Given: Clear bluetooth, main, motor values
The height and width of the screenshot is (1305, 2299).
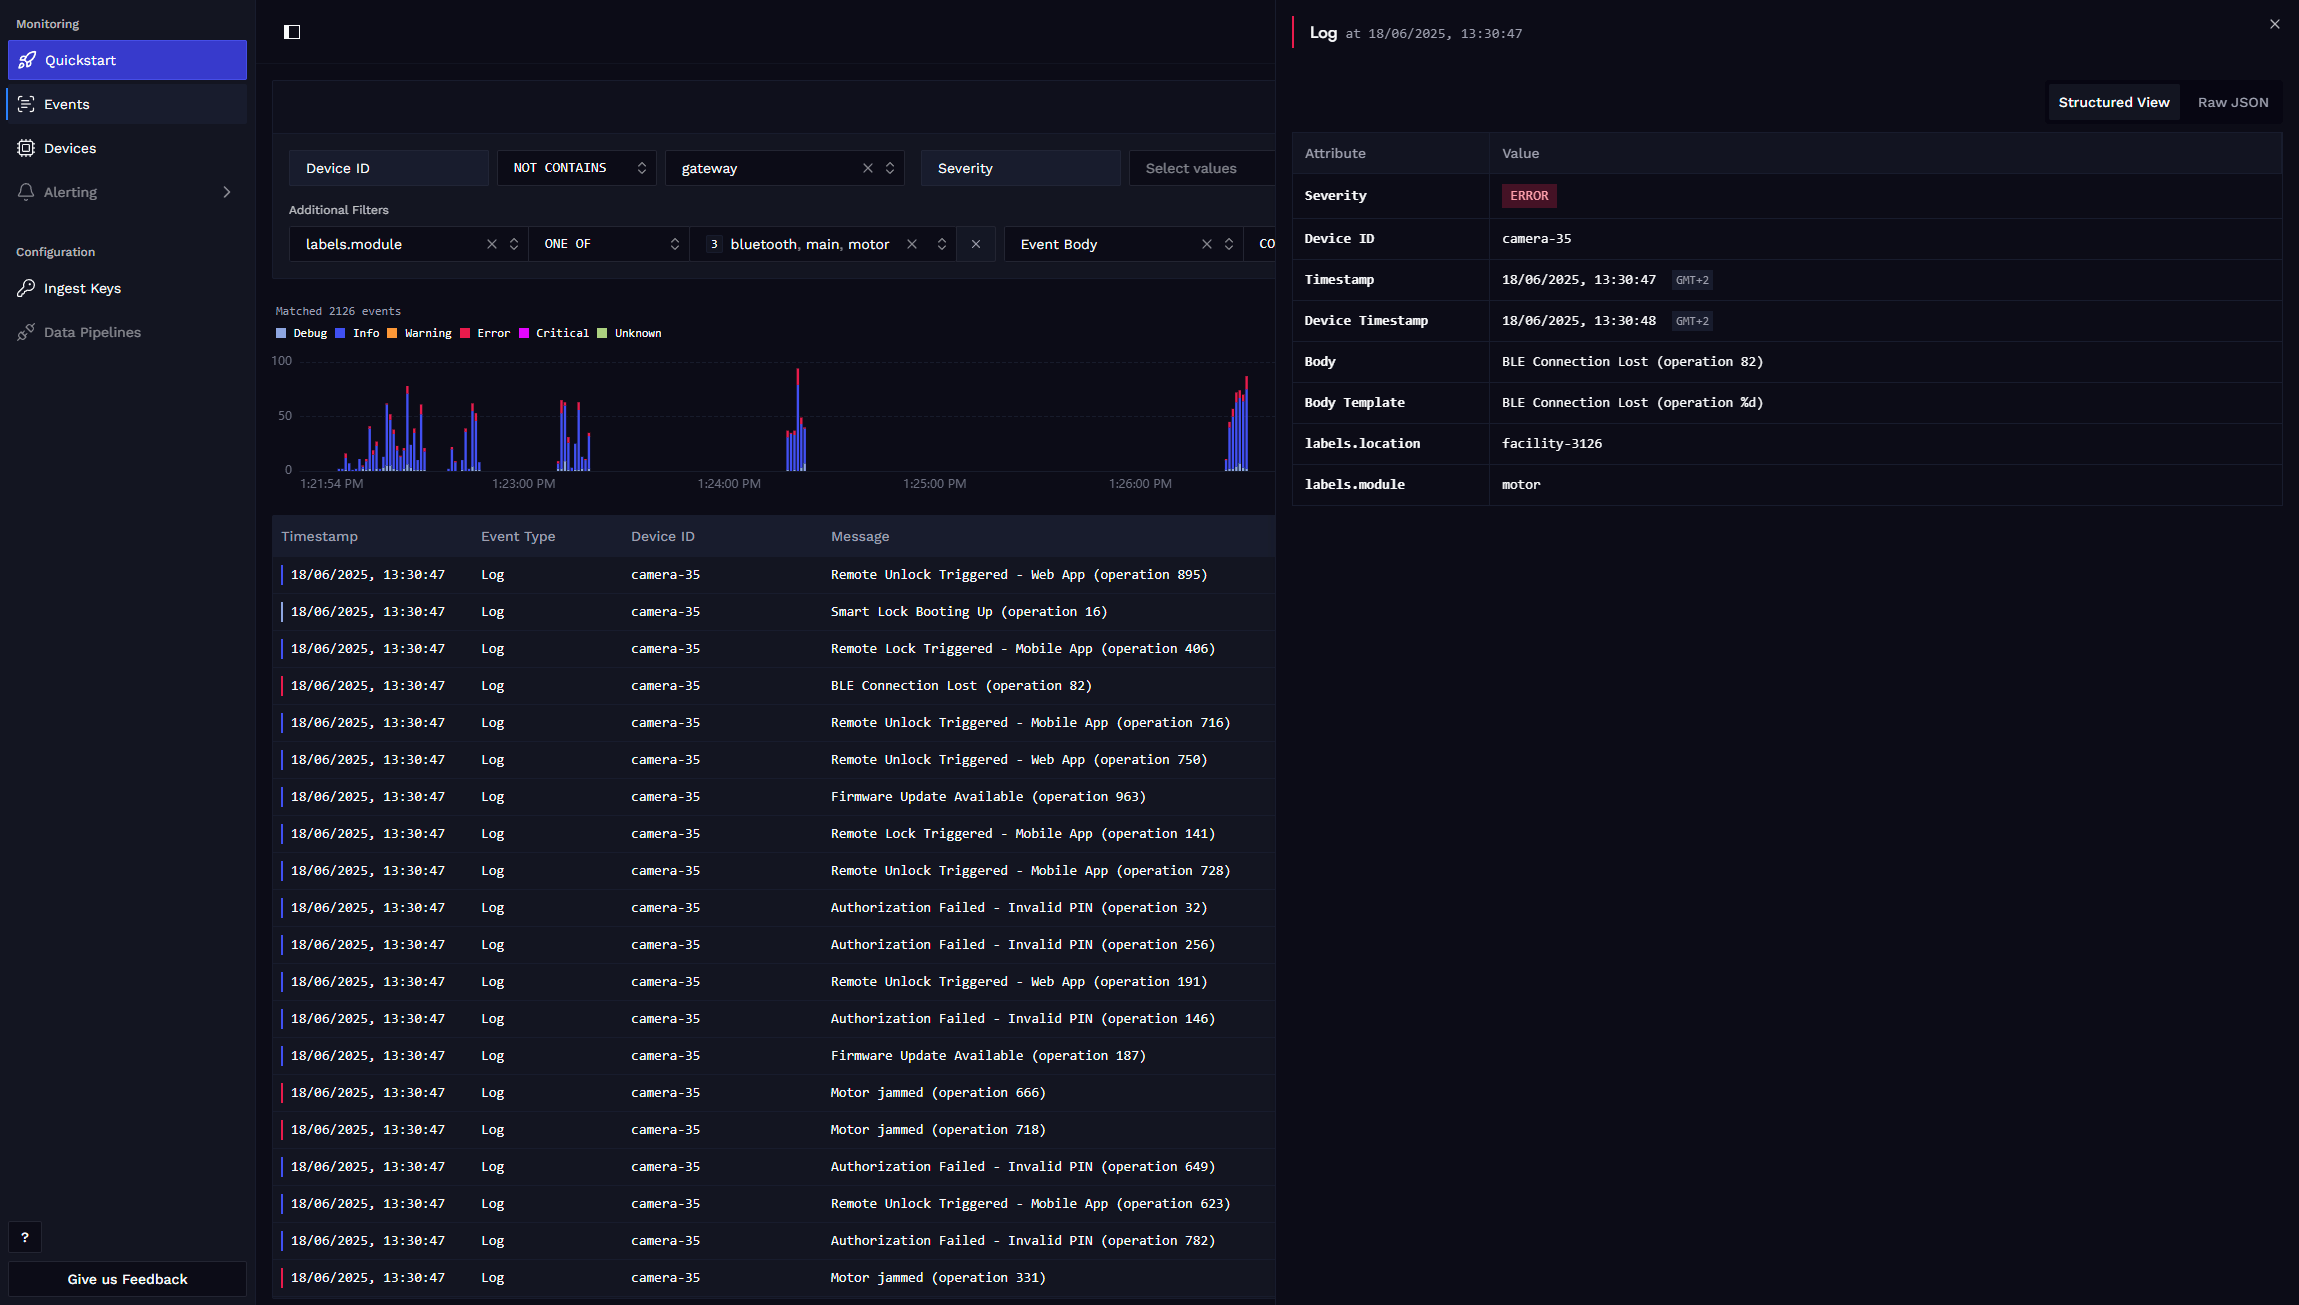Looking at the screenshot, I should pyautogui.click(x=912, y=244).
